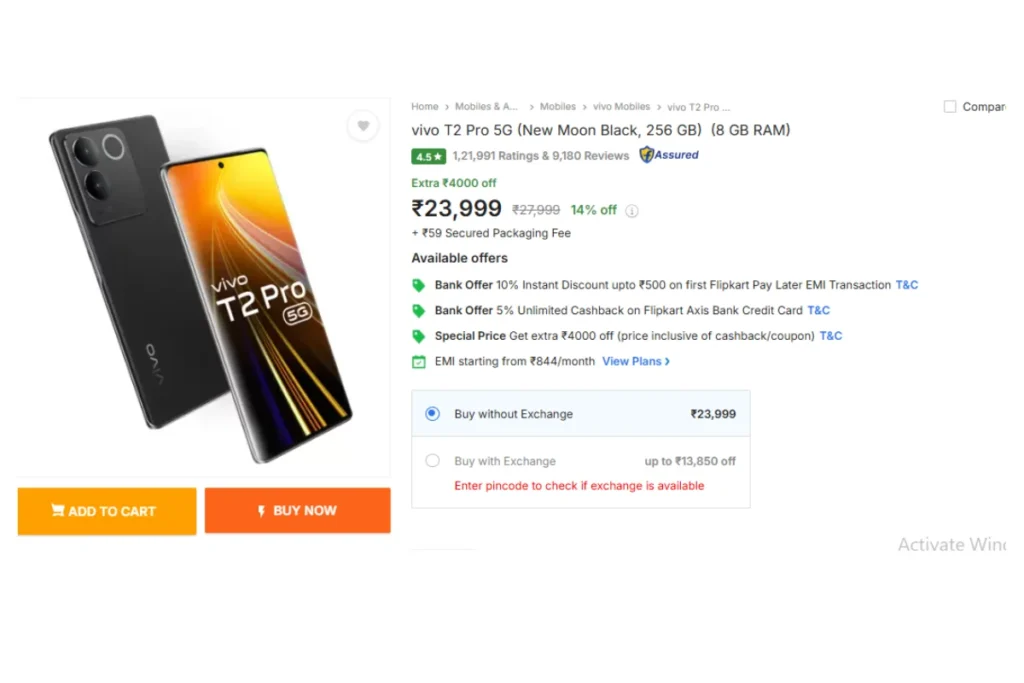Click the green 4.5 star rating badge
This screenshot has width=1024, height=683.
click(428, 157)
